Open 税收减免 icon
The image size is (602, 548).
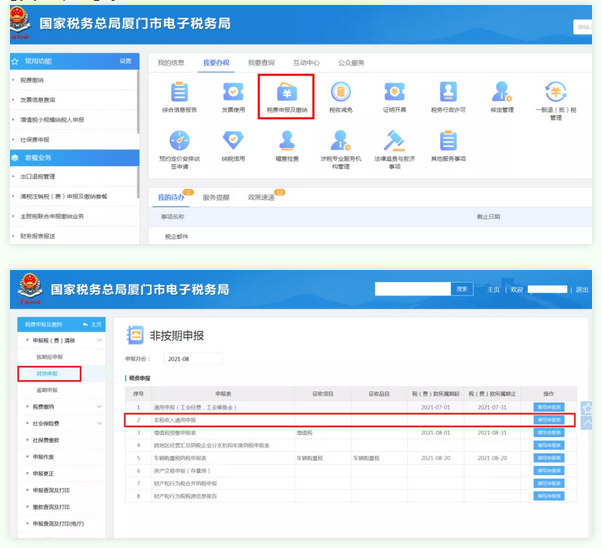341,94
